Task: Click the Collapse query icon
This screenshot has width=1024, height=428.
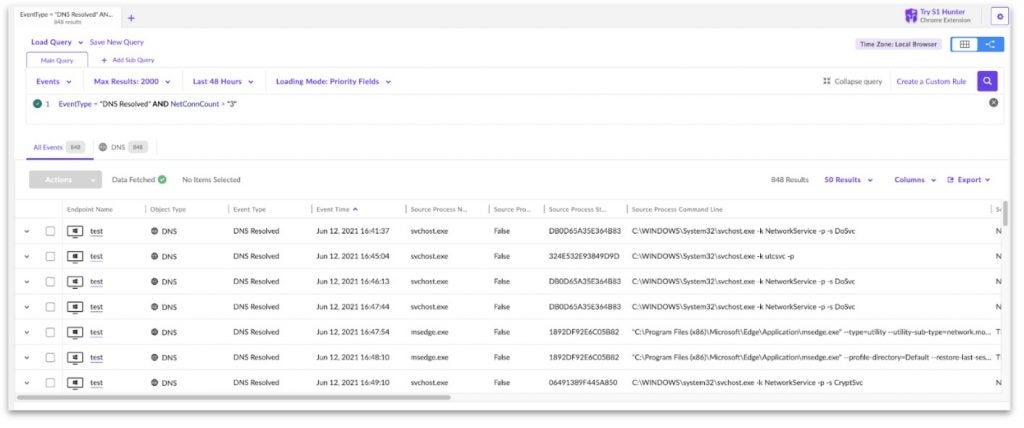Action: [826, 81]
